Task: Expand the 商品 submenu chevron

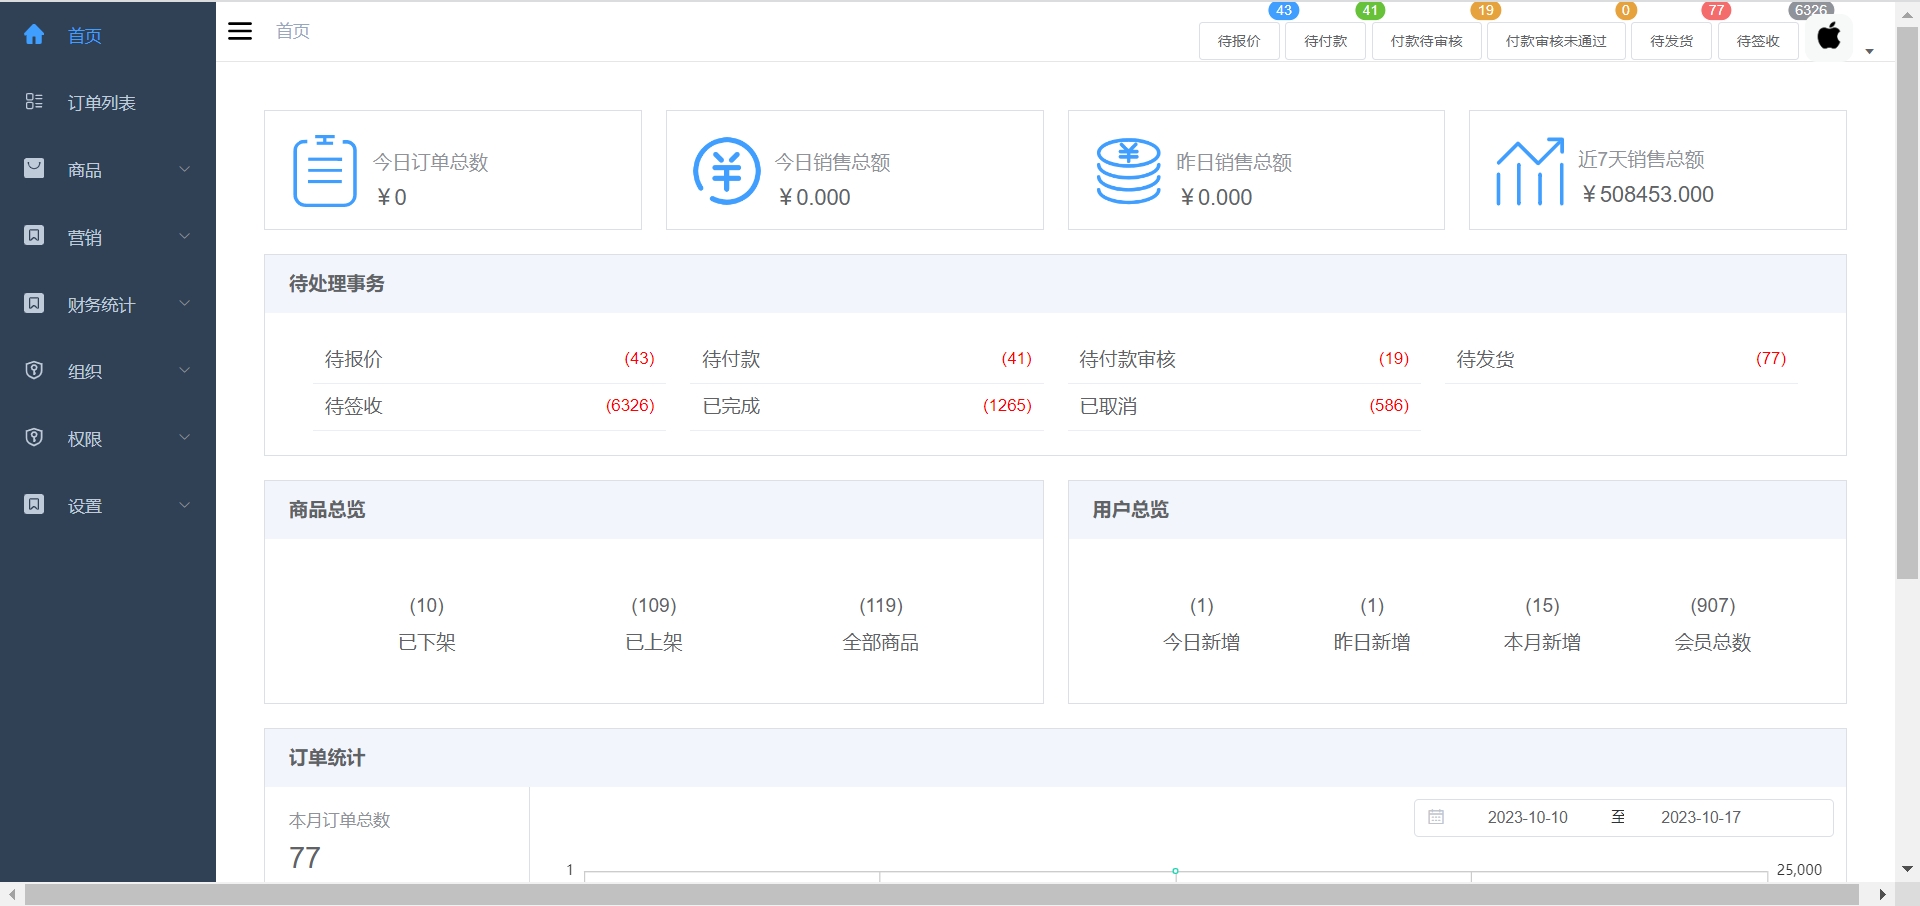Action: point(184,169)
